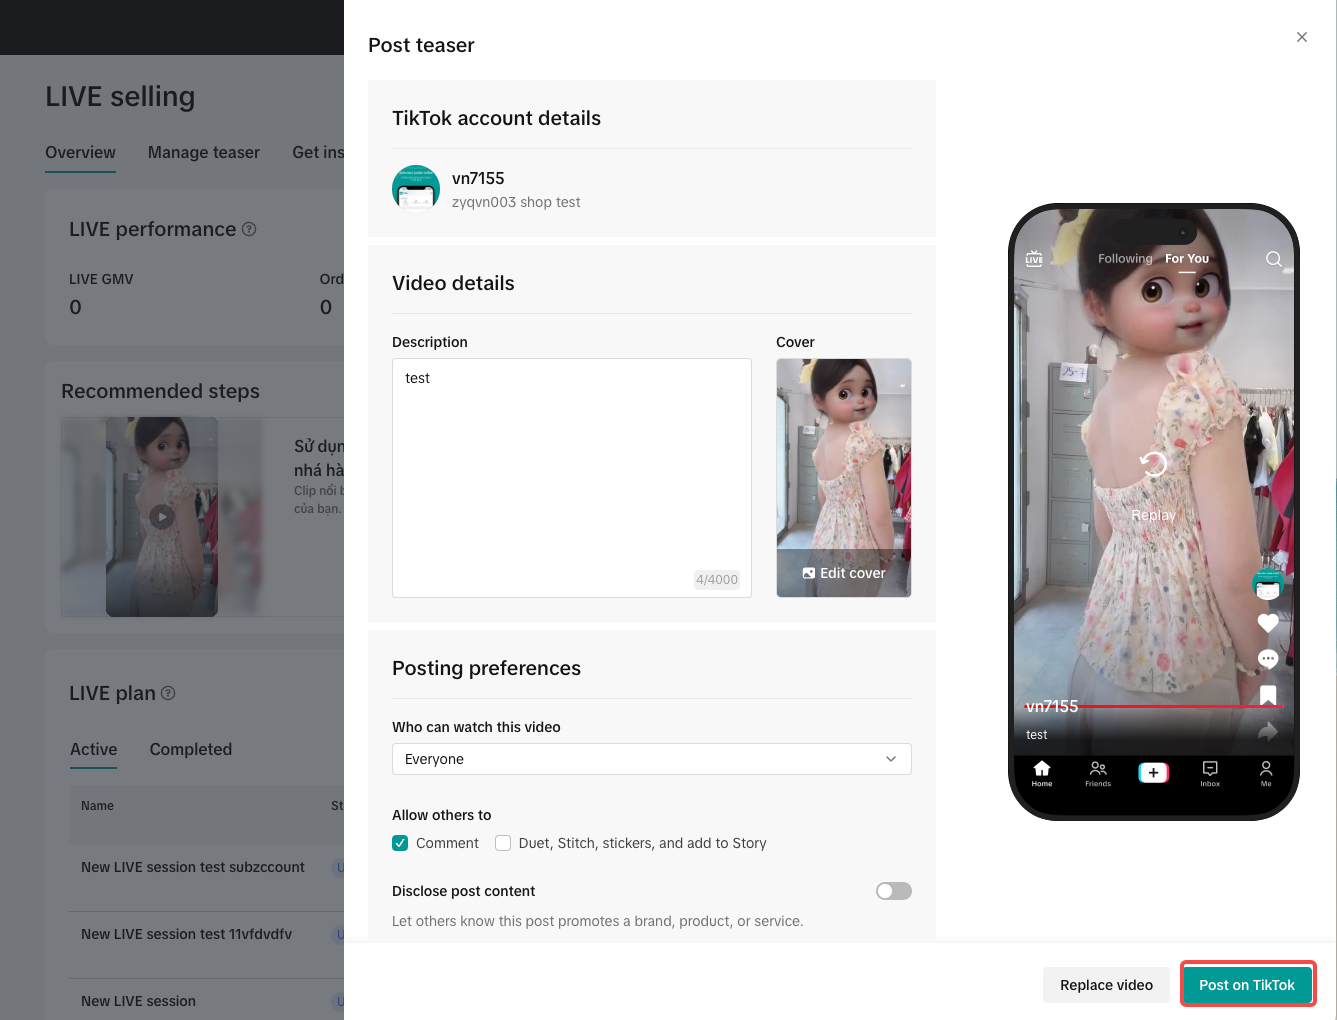Tap the search icon in phone preview
Image resolution: width=1337 pixels, height=1020 pixels.
point(1273,259)
